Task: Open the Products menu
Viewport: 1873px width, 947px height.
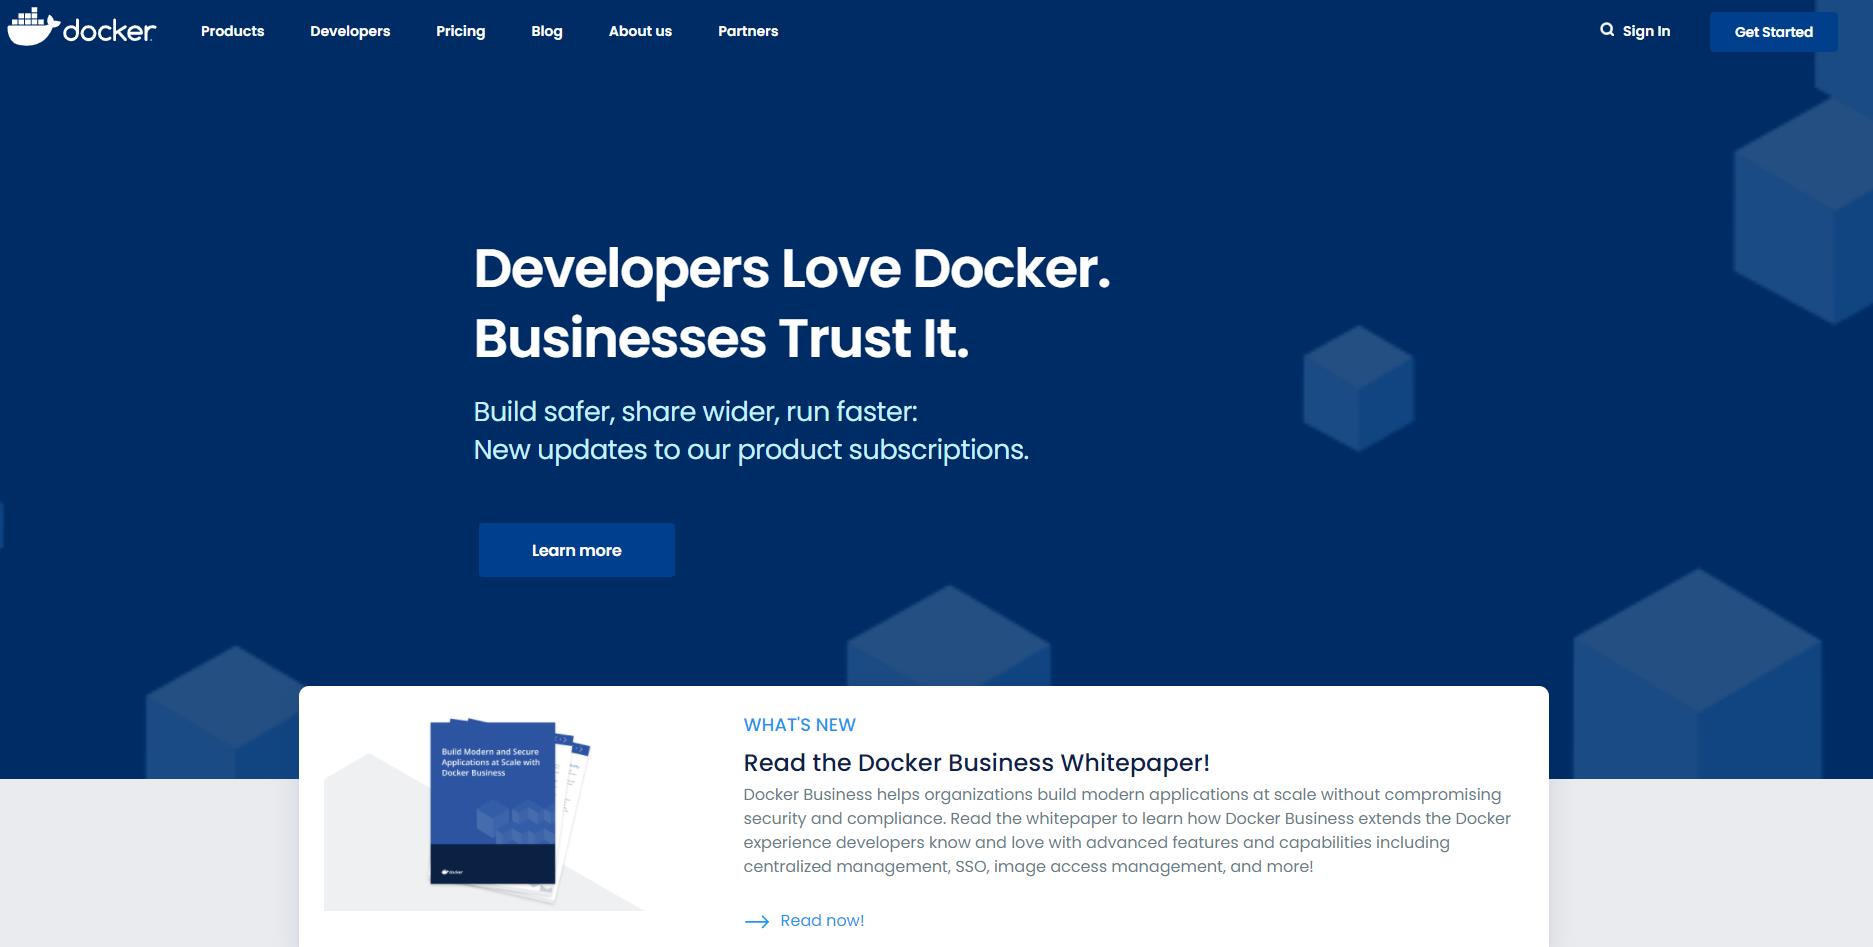Action: coord(232,31)
